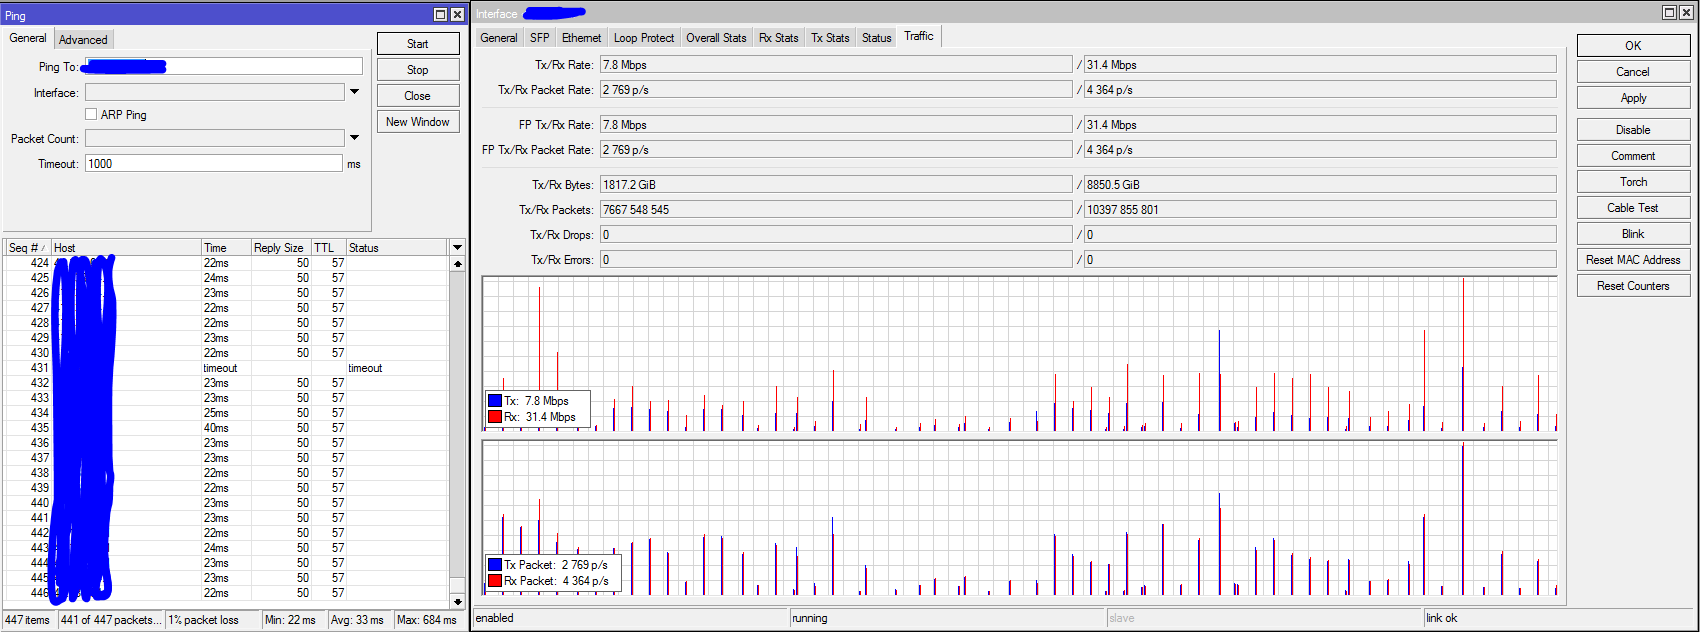Click the red Rx Packet legend swatch
Screen dimensions: 1700x632
(x=495, y=581)
